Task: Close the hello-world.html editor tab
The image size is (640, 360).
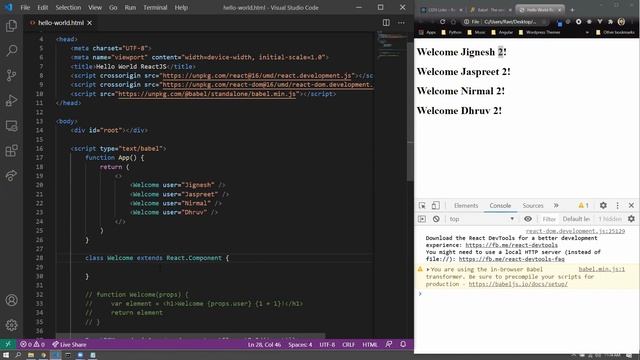Action: tap(89, 23)
